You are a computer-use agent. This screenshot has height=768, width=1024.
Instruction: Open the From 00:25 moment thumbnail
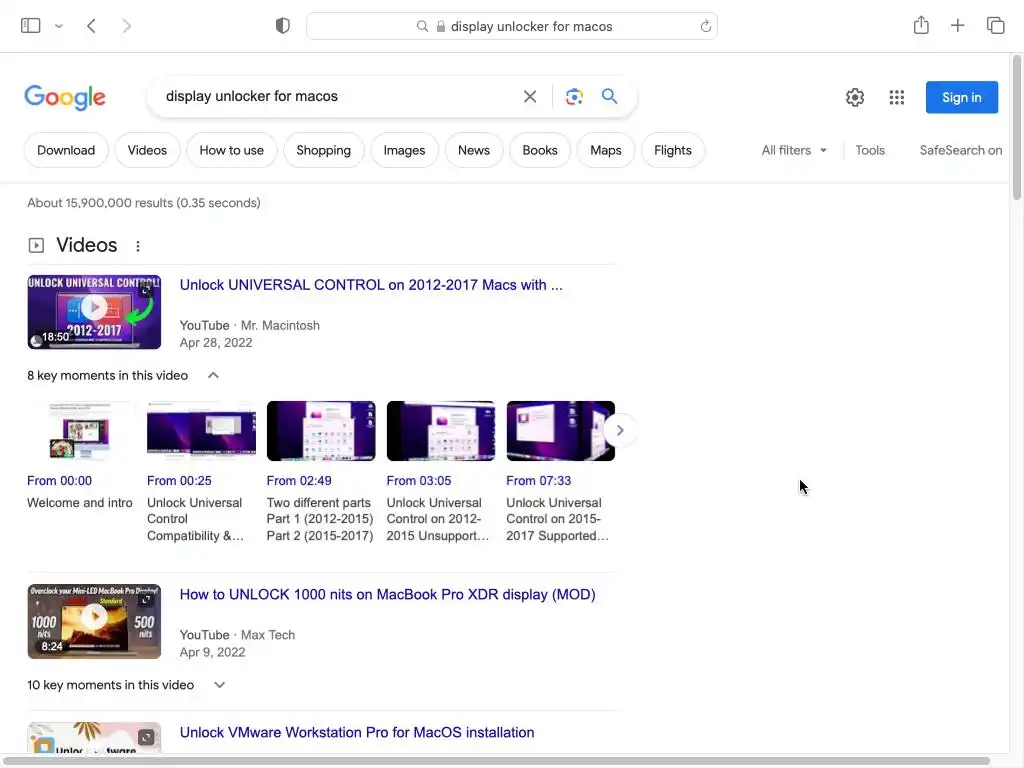pos(201,431)
